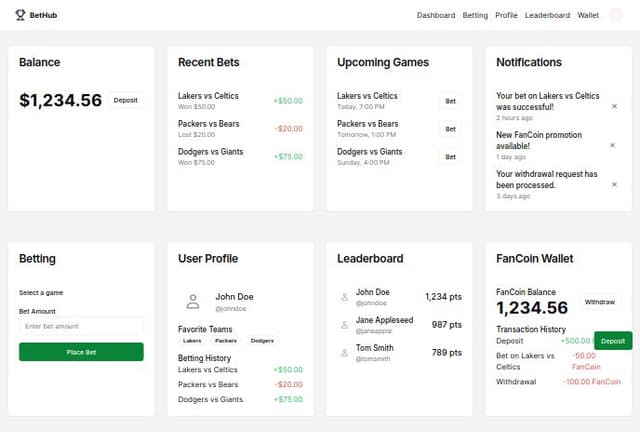Viewport: 640px width, 432px height.
Task: Dismiss the FanCoin promotion notification
Action: (613, 145)
